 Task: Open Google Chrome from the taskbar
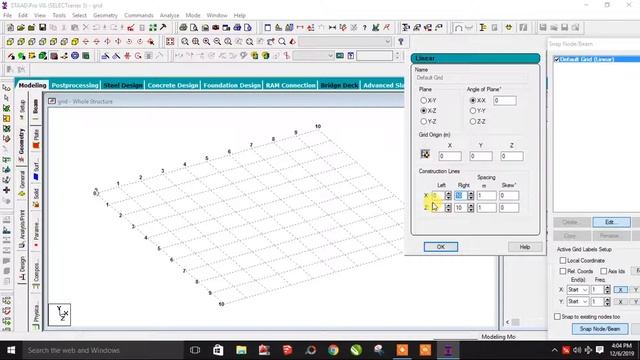(x=333, y=350)
